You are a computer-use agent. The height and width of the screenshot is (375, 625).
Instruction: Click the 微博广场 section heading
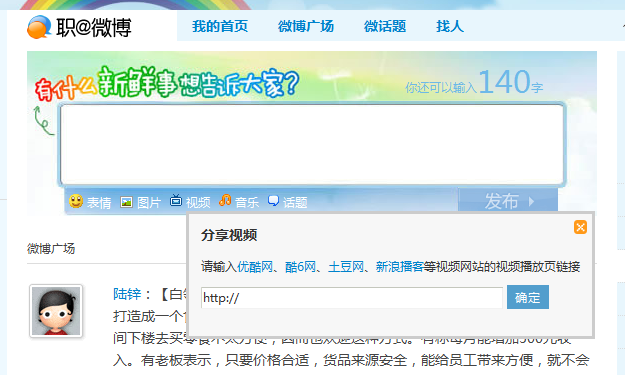click(x=51, y=249)
